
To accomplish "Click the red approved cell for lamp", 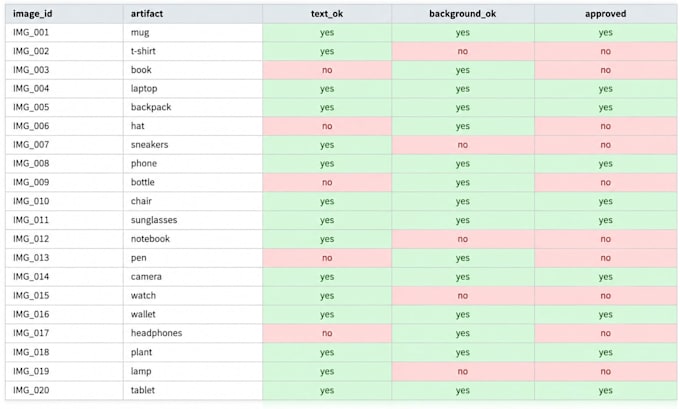I will pos(605,371).
